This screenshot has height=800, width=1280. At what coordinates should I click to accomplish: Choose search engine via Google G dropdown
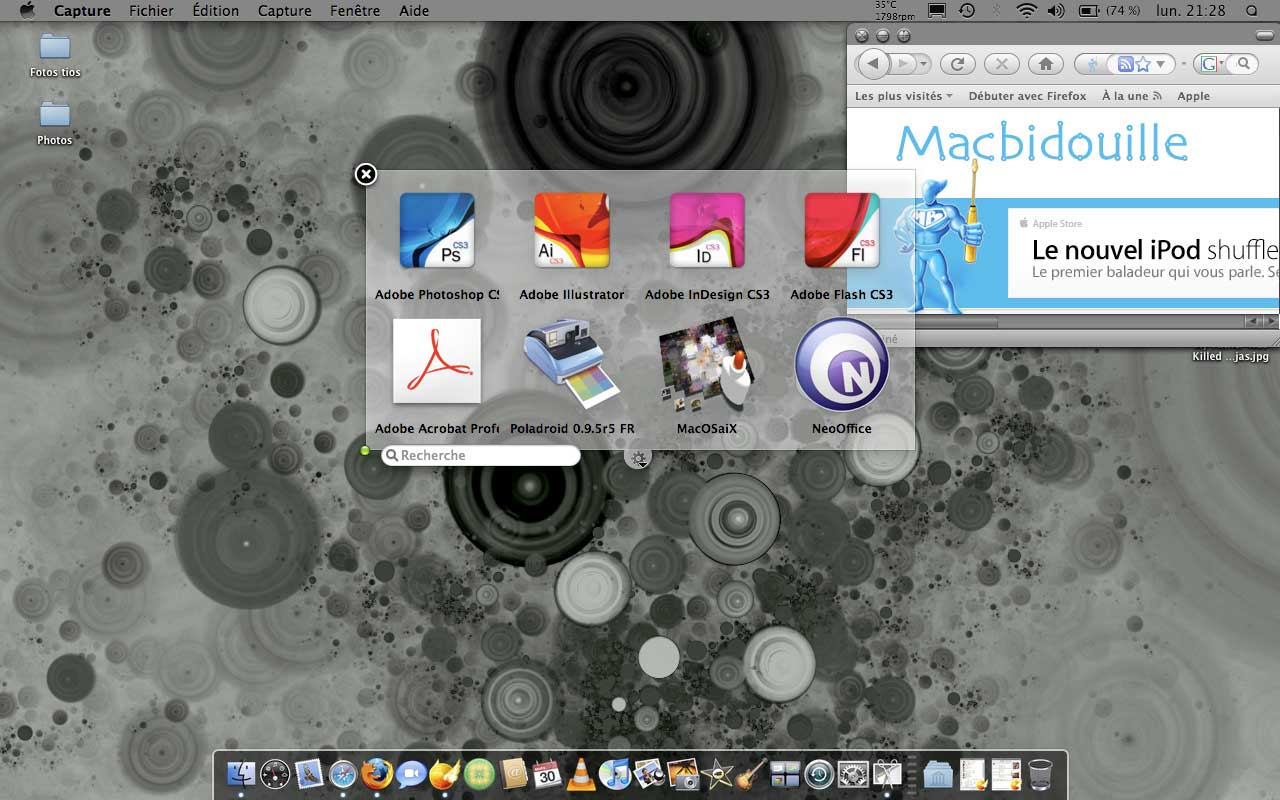tap(1212, 64)
